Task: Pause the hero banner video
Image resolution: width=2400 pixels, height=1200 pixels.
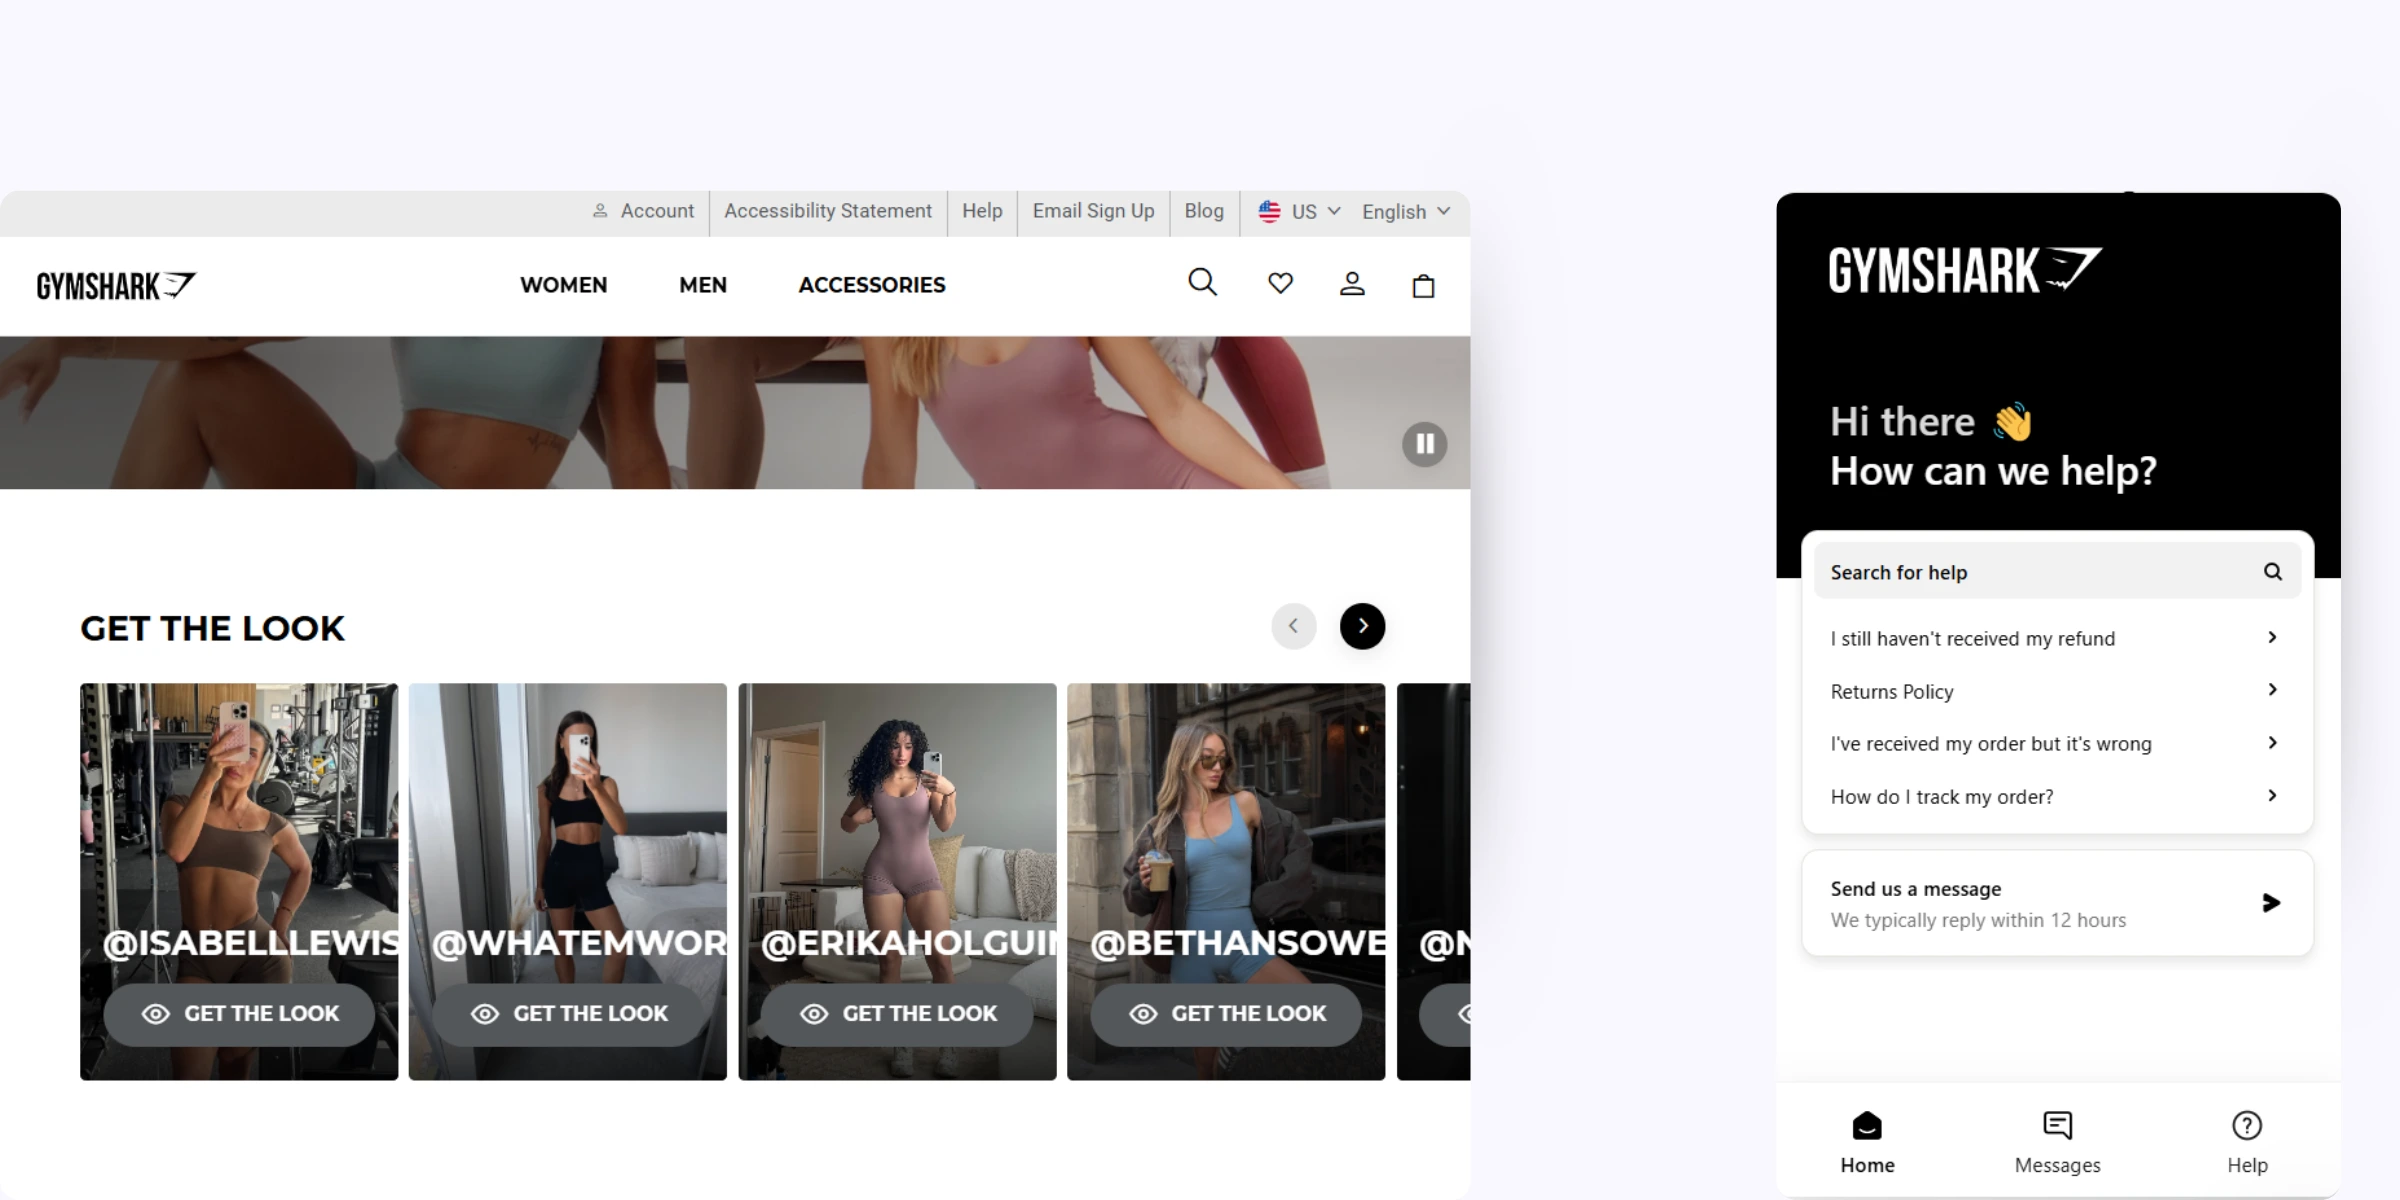Action: [1424, 444]
